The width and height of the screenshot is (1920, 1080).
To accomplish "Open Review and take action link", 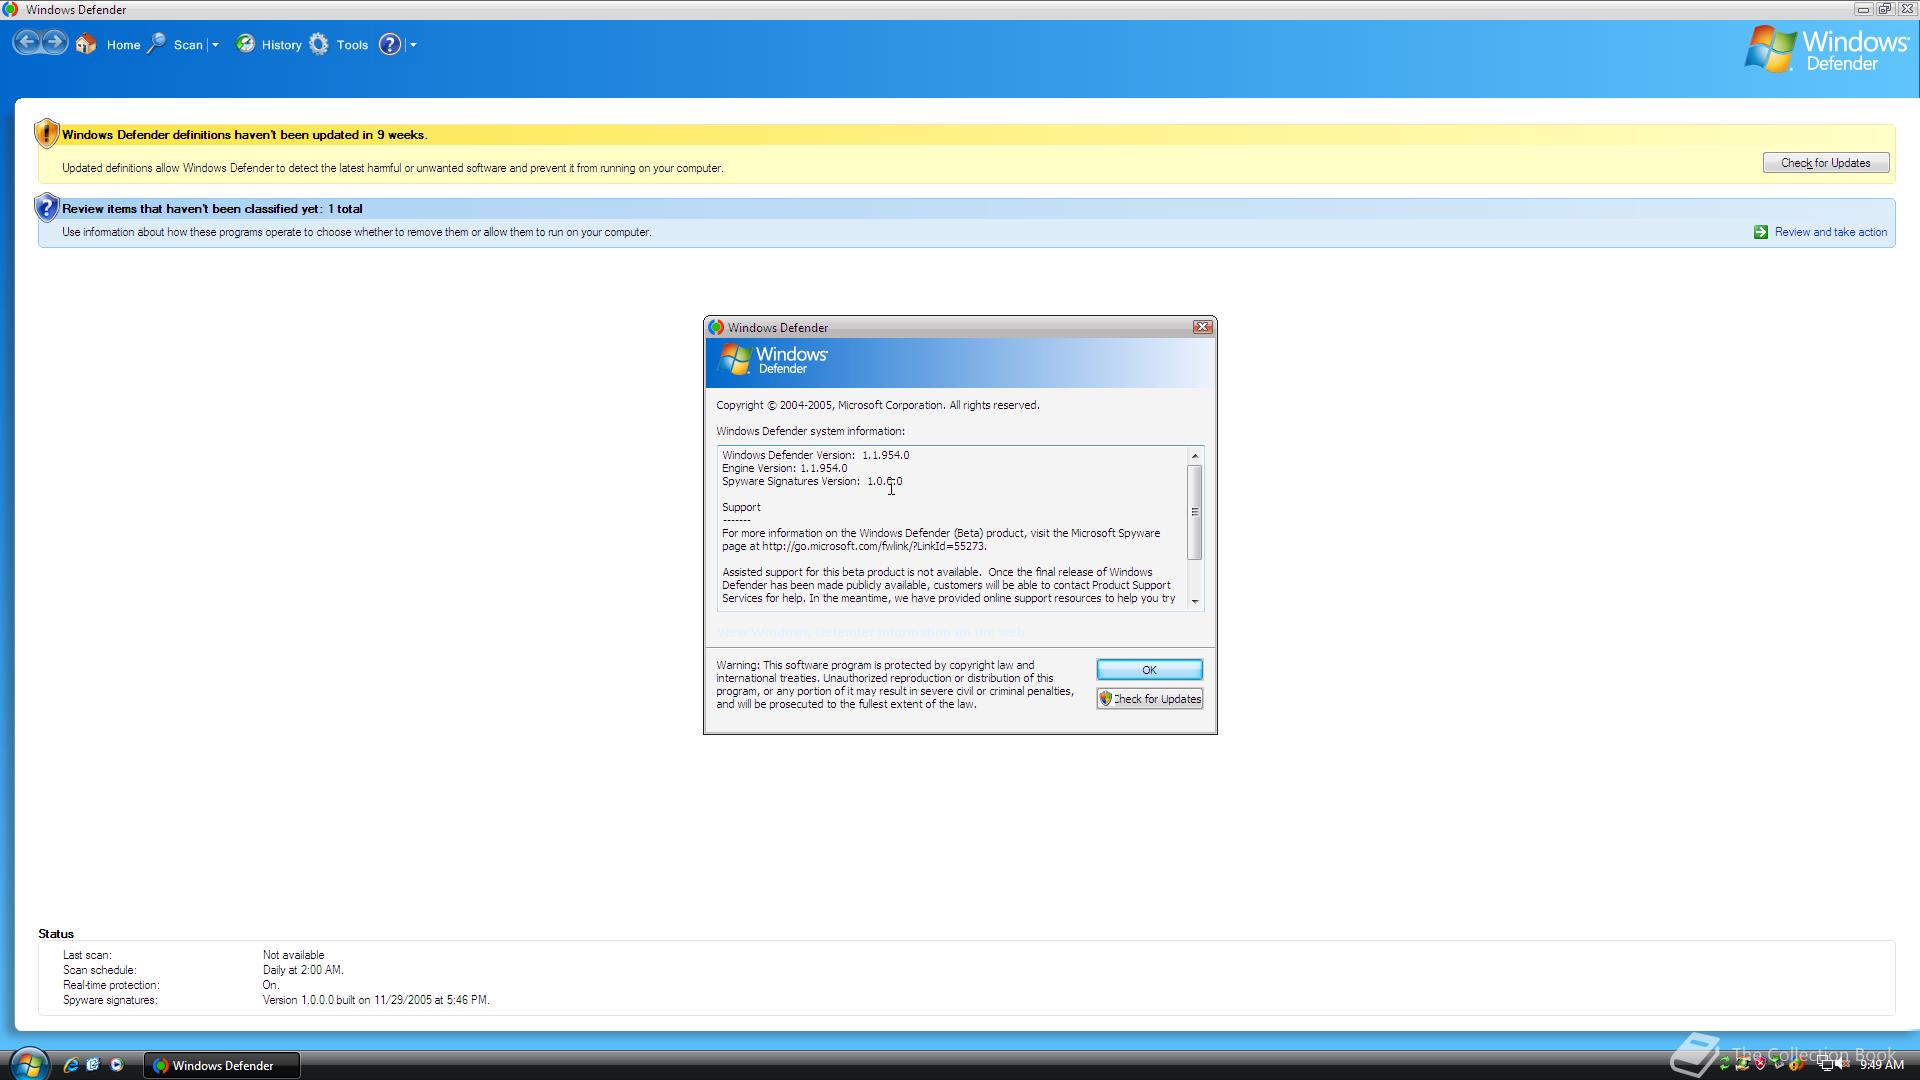I will coord(1830,232).
